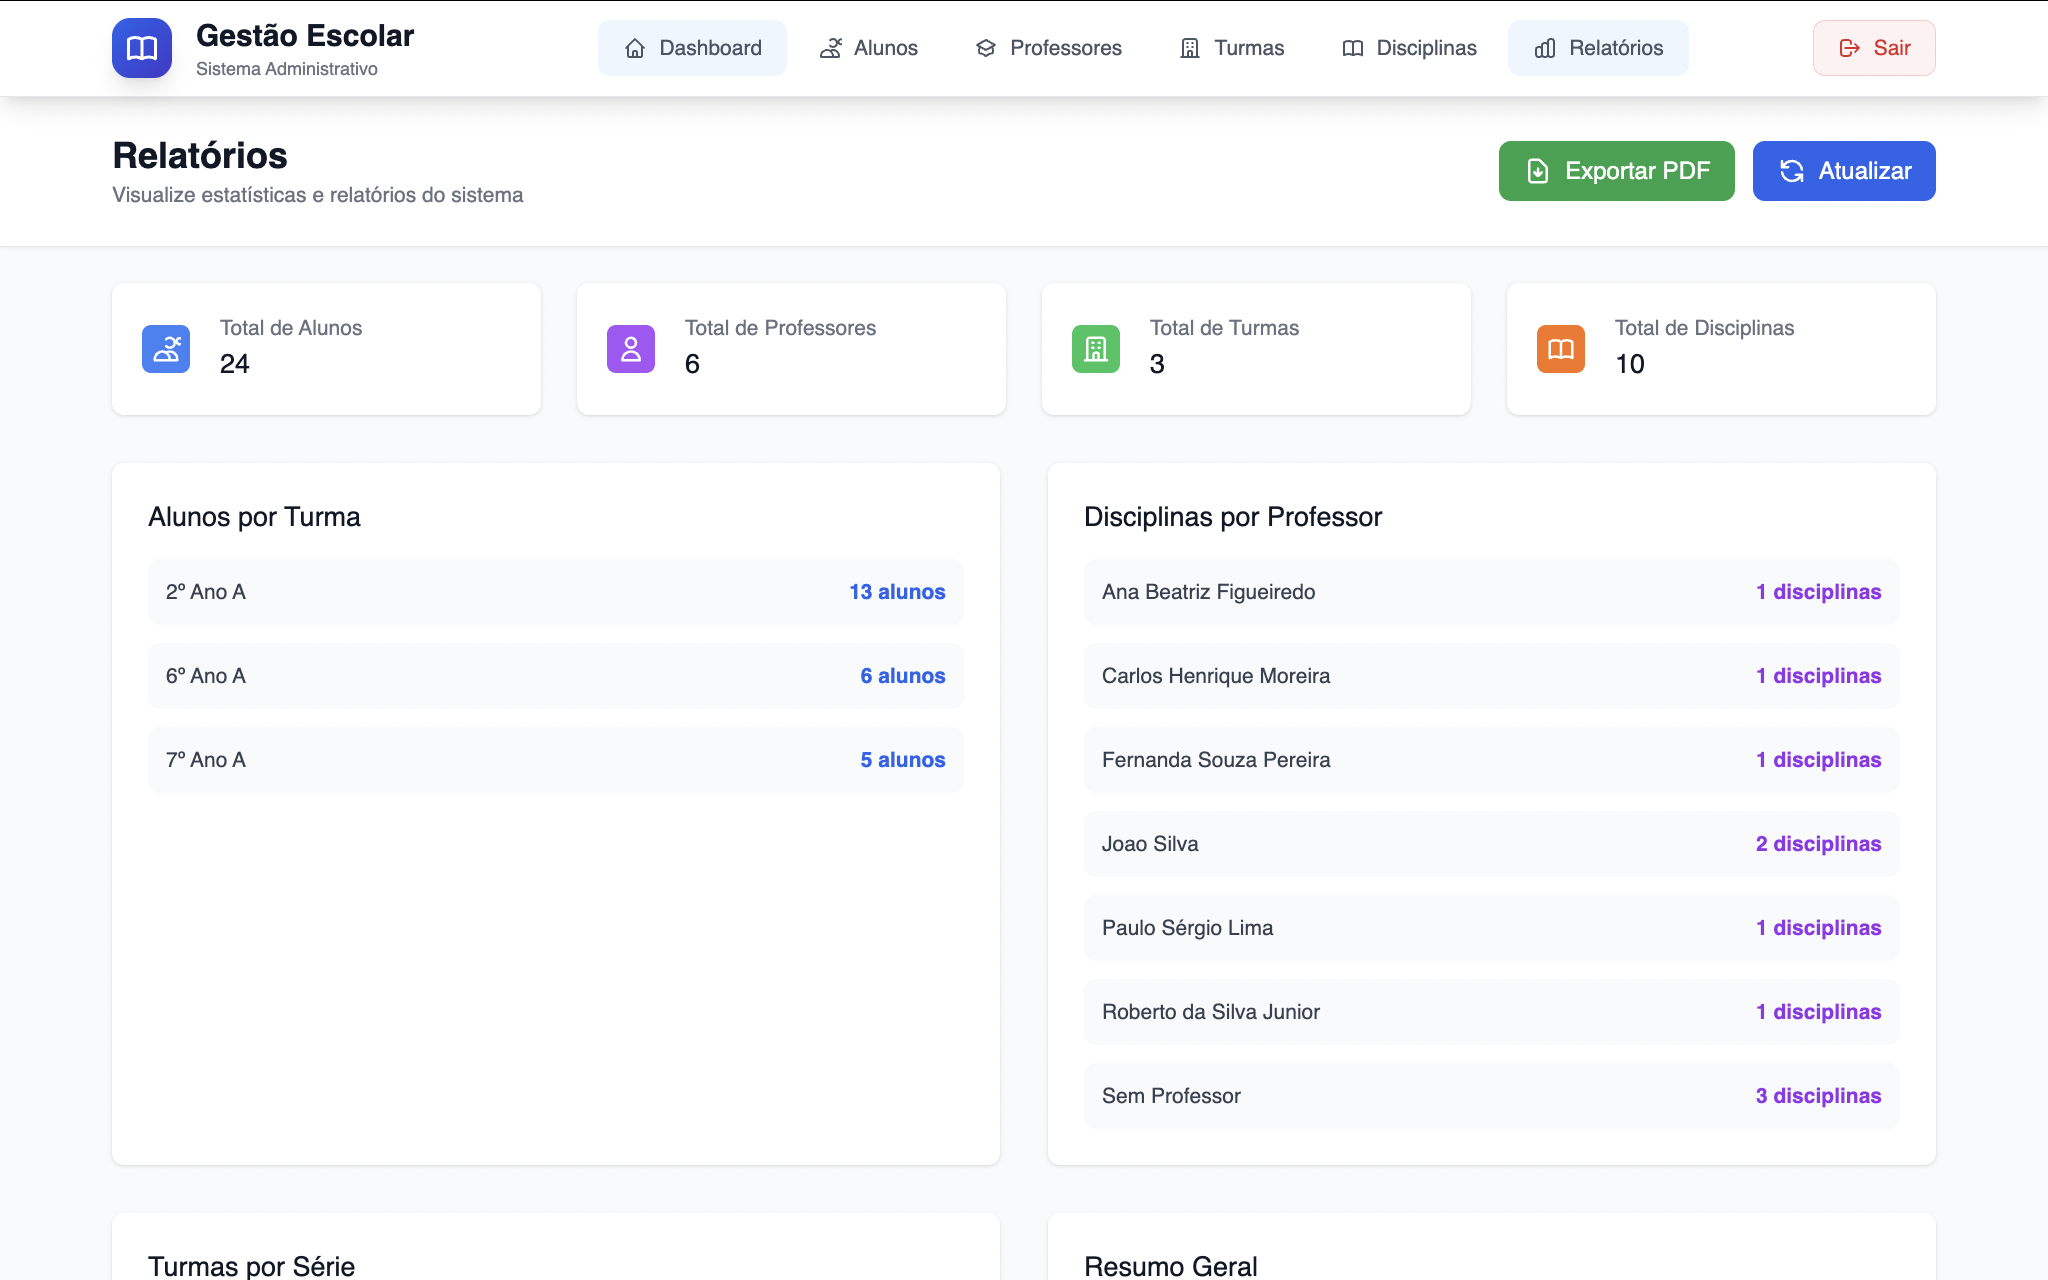Click the blue Total de Alunos icon

click(166, 349)
